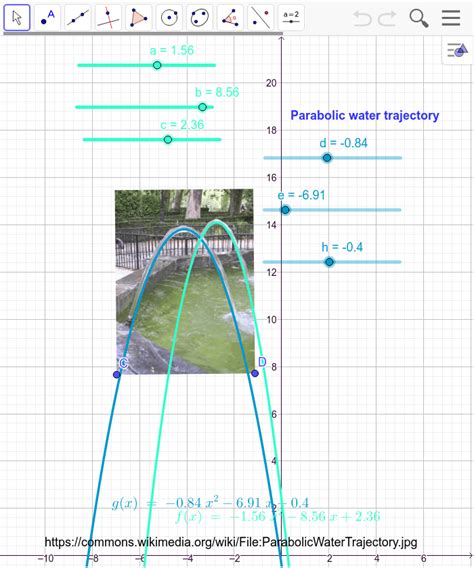Open the search magnifier
Viewport: 474px width, 568px height.
(x=419, y=18)
